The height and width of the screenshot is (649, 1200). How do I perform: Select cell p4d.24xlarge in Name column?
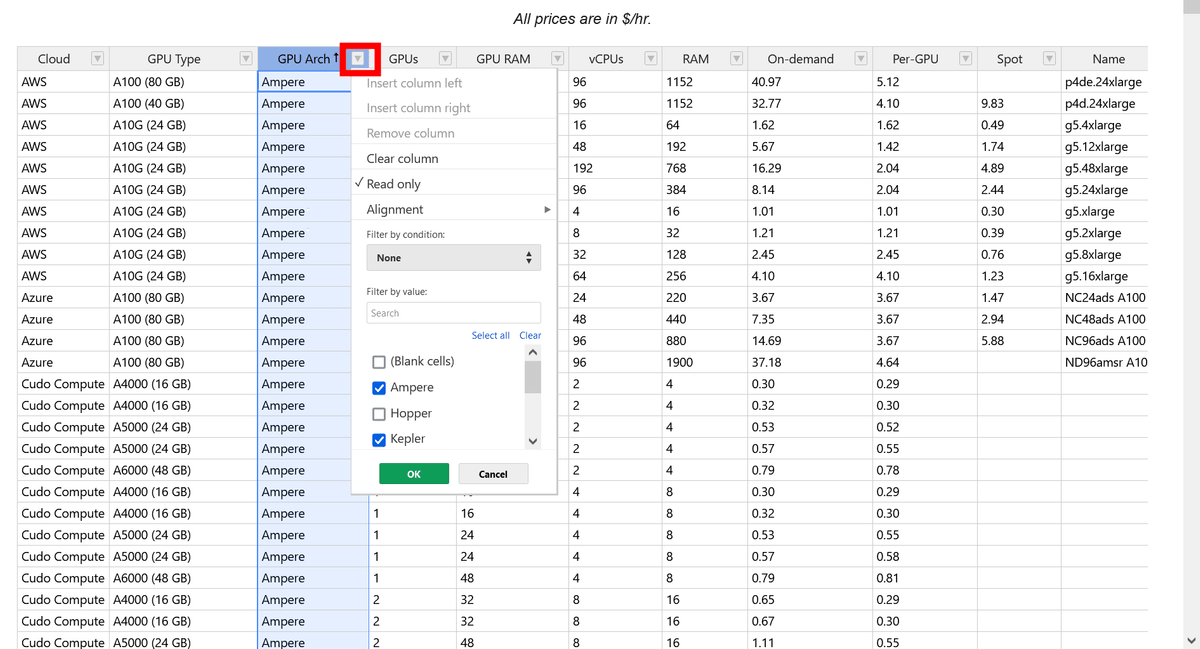[1104, 104]
